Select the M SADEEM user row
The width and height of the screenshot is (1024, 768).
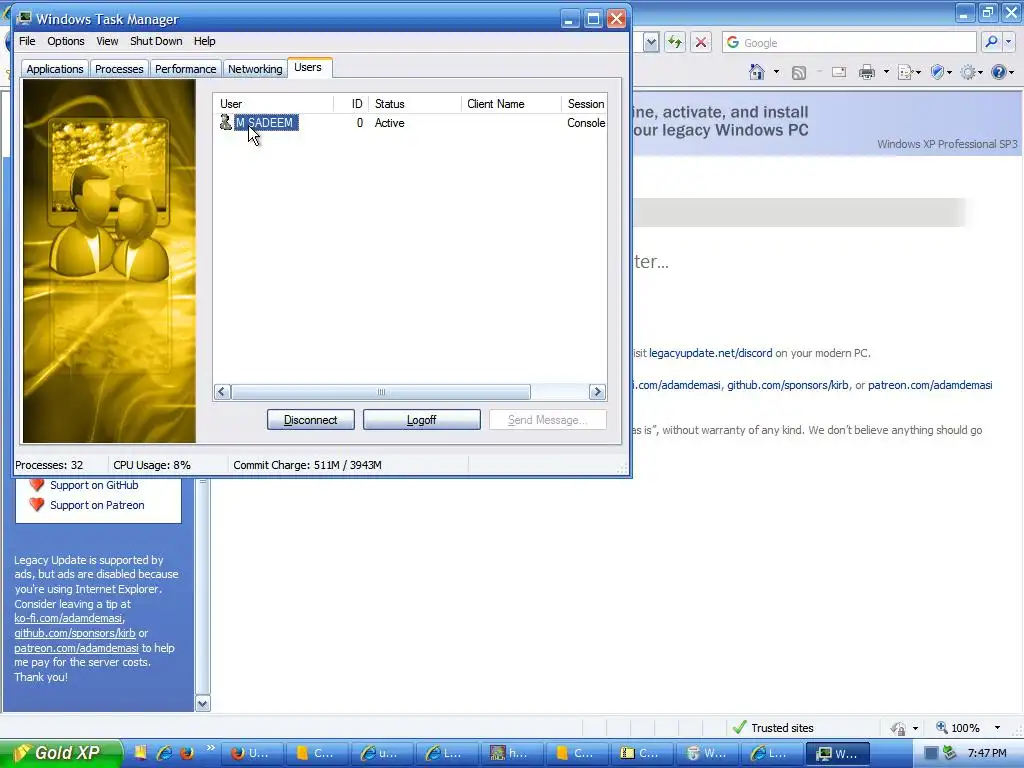[x=266, y=123]
